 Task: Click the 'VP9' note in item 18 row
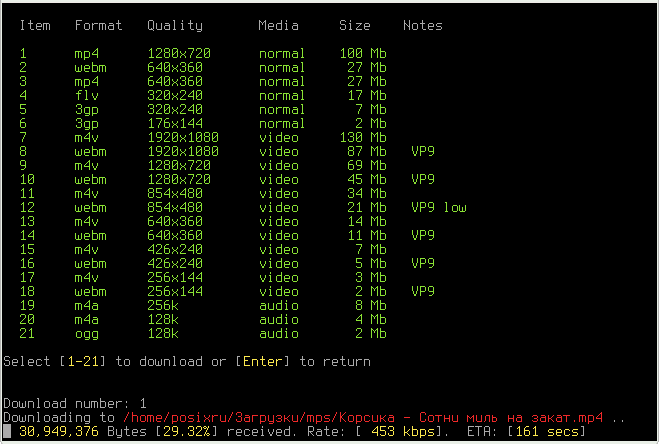[423, 291]
